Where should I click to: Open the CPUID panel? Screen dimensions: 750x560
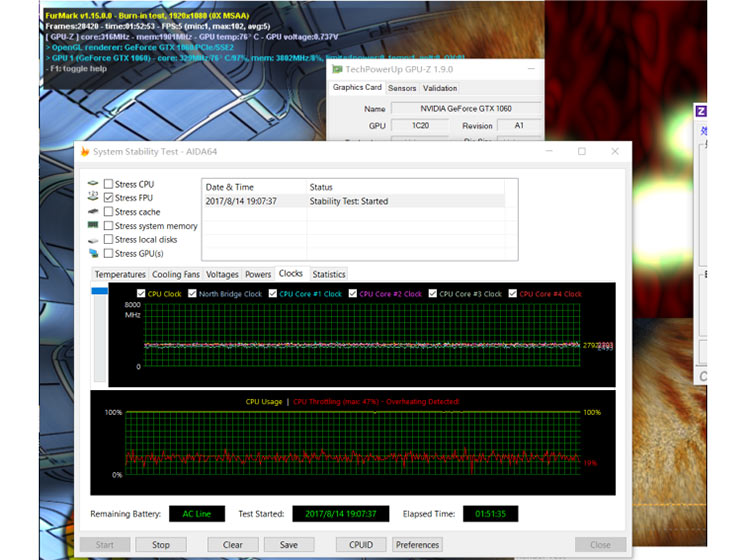(x=361, y=545)
